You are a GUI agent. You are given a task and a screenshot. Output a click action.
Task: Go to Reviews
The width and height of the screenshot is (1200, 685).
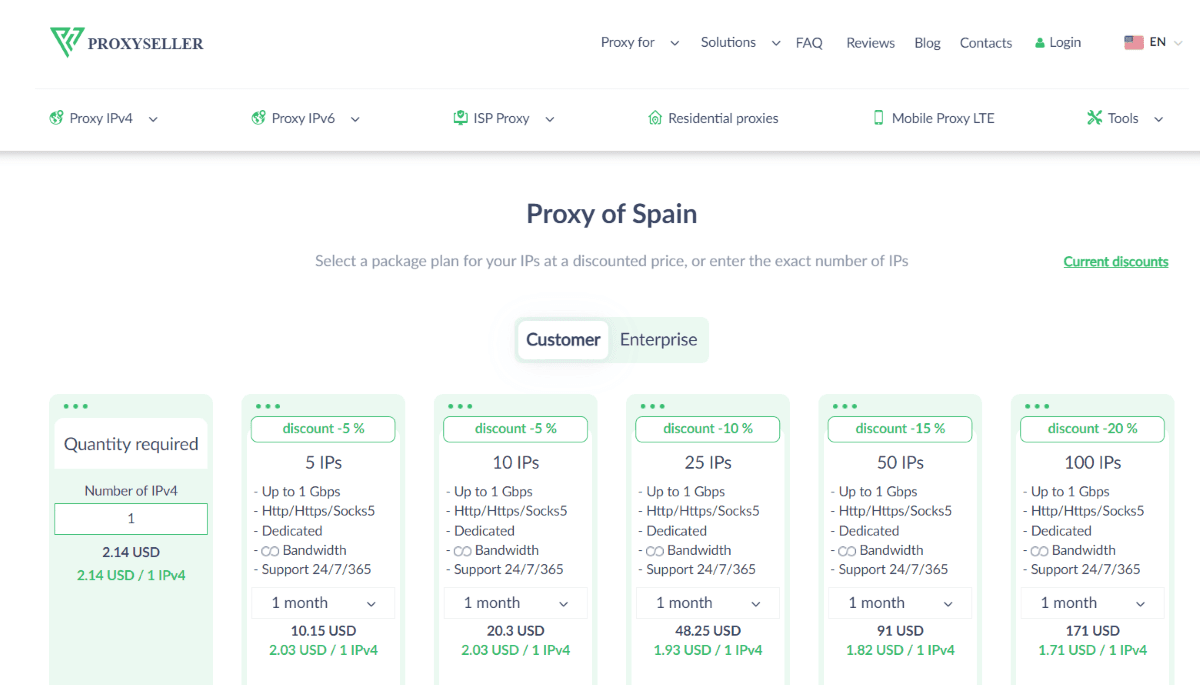[x=870, y=43]
